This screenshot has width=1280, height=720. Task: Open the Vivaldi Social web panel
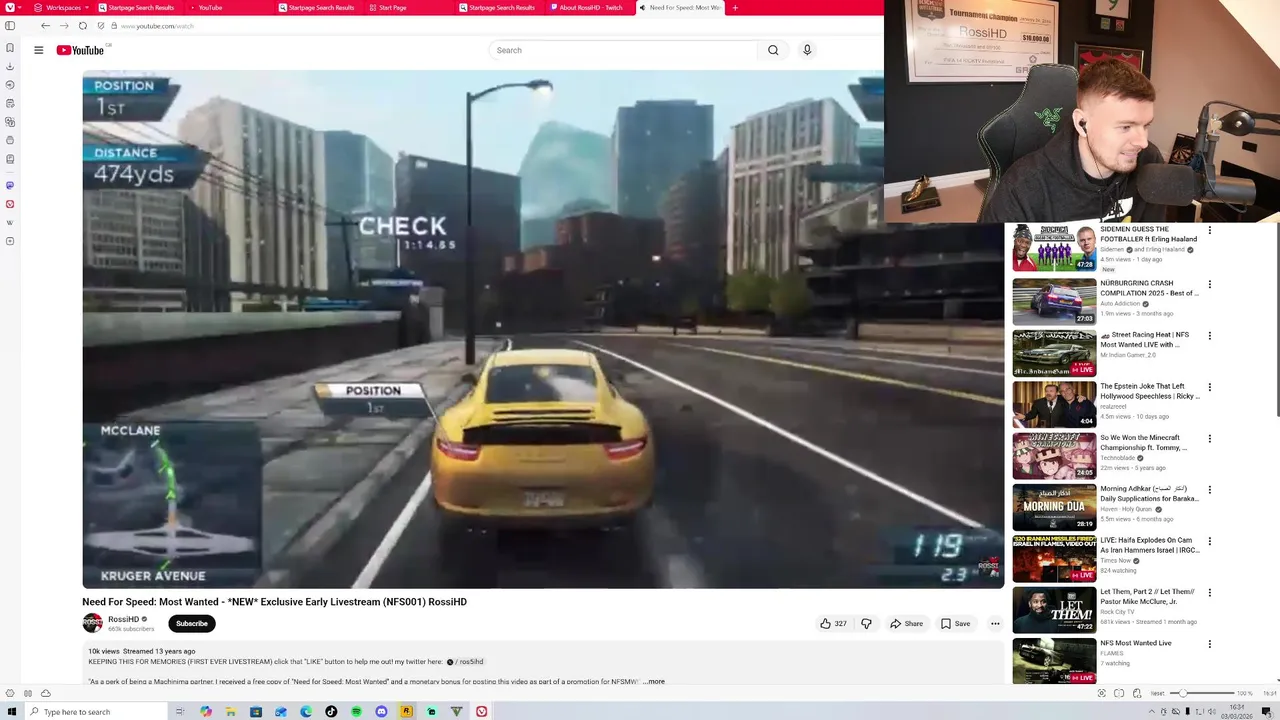(10, 204)
